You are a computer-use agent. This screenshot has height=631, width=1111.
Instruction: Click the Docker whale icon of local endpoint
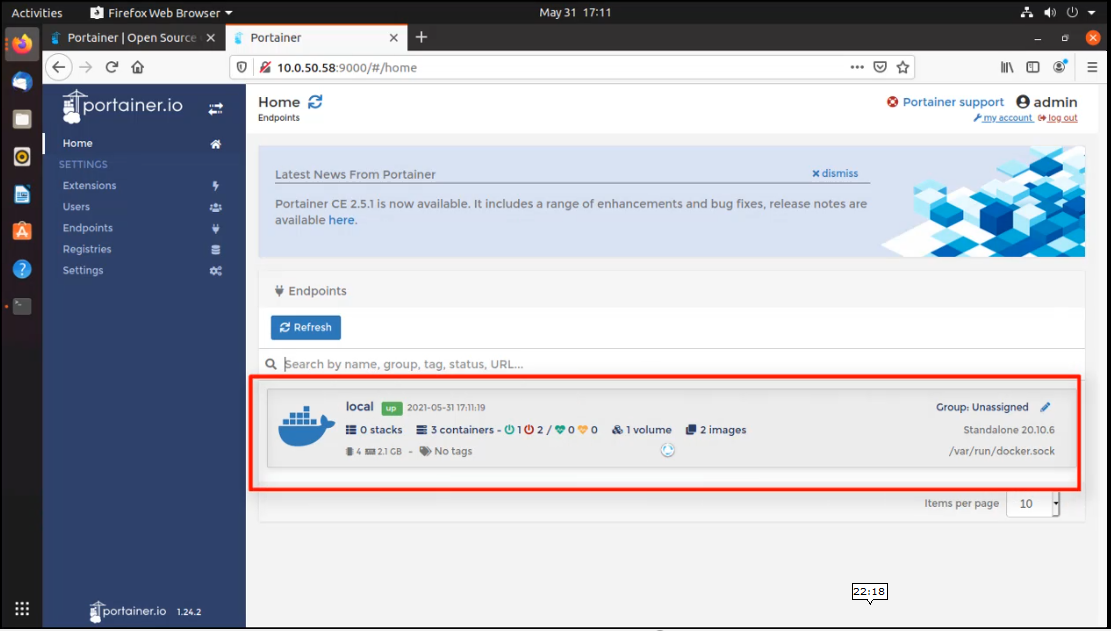pyautogui.click(x=306, y=427)
